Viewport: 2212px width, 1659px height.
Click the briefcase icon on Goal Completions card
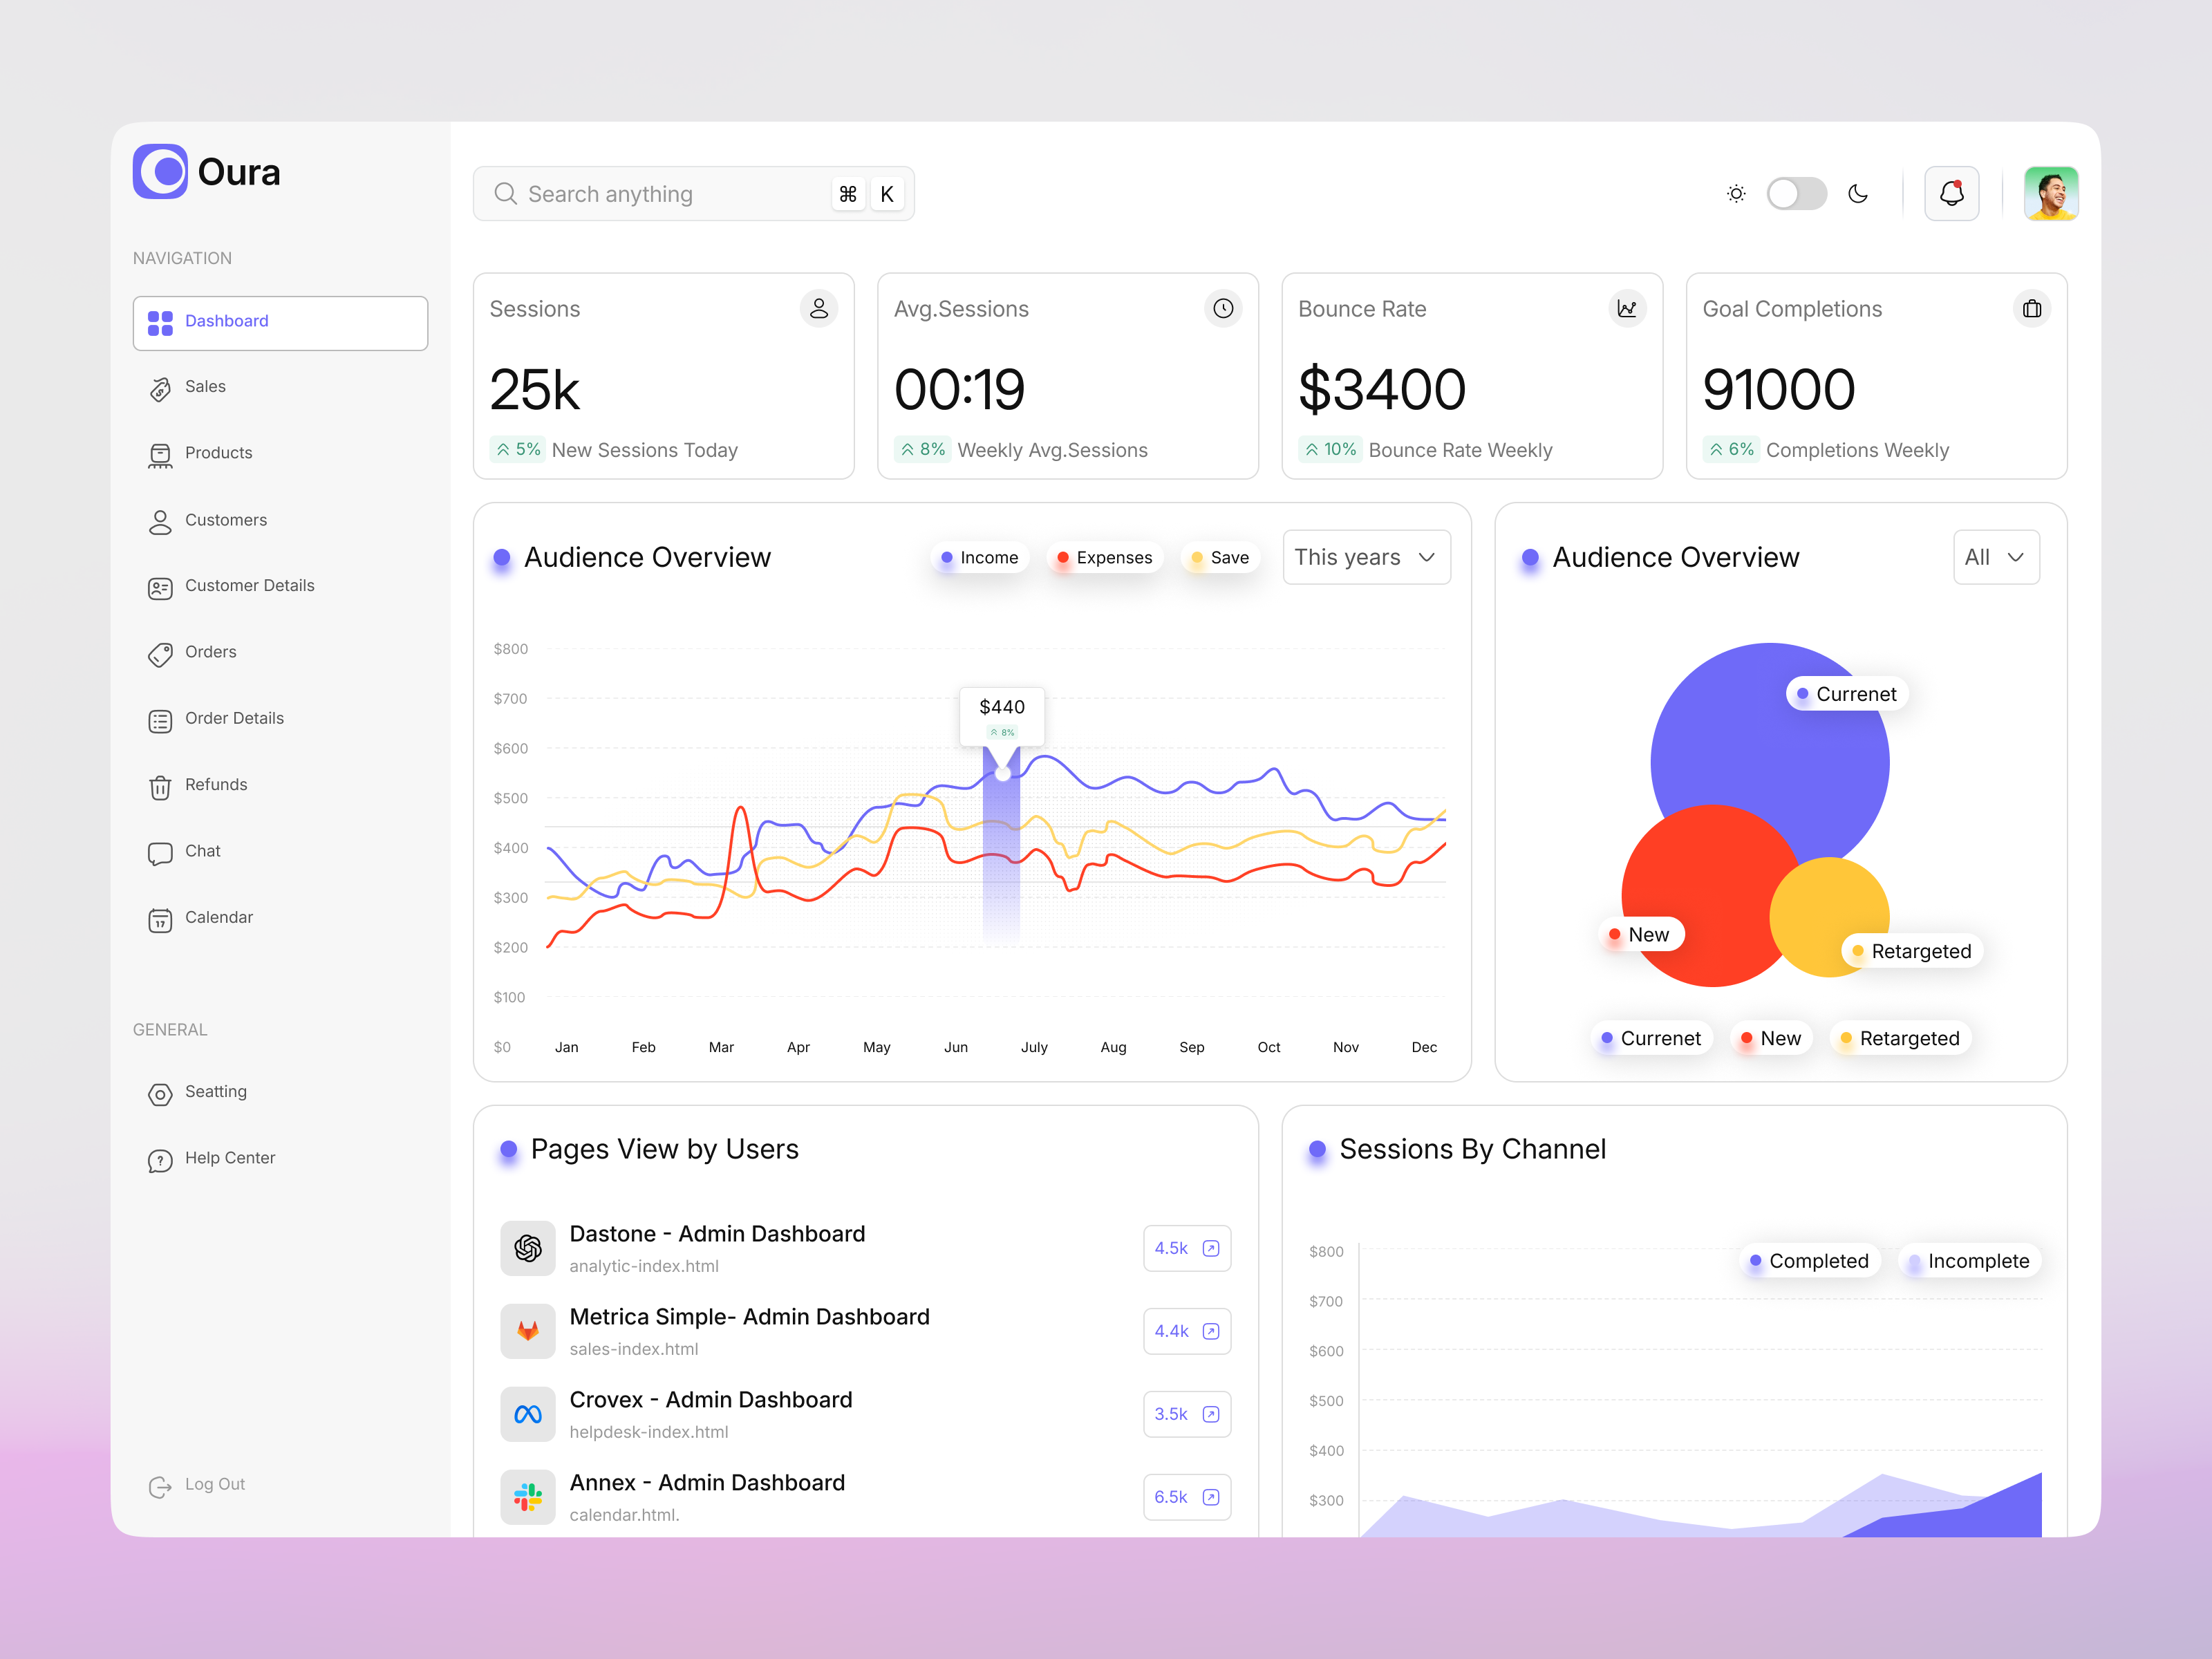pos(2031,308)
